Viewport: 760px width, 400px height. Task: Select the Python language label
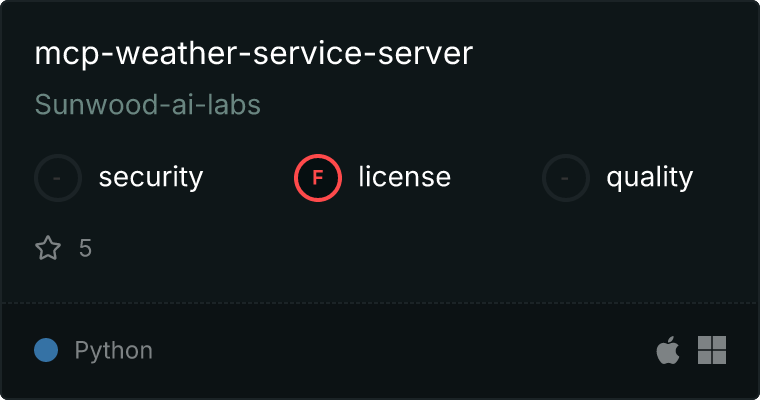pyautogui.click(x=113, y=351)
